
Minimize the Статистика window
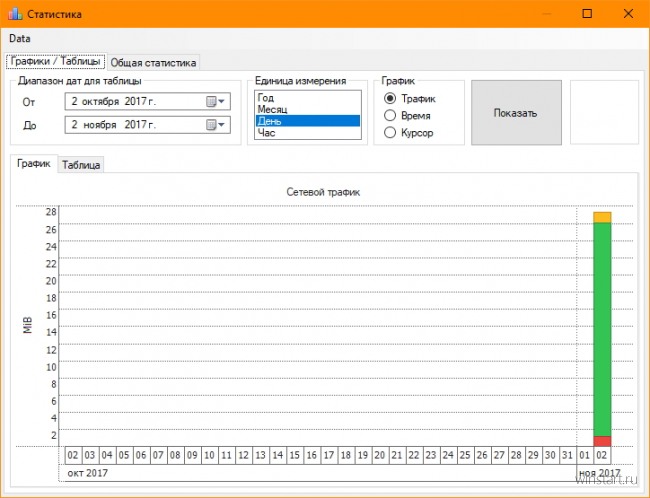[x=546, y=14]
